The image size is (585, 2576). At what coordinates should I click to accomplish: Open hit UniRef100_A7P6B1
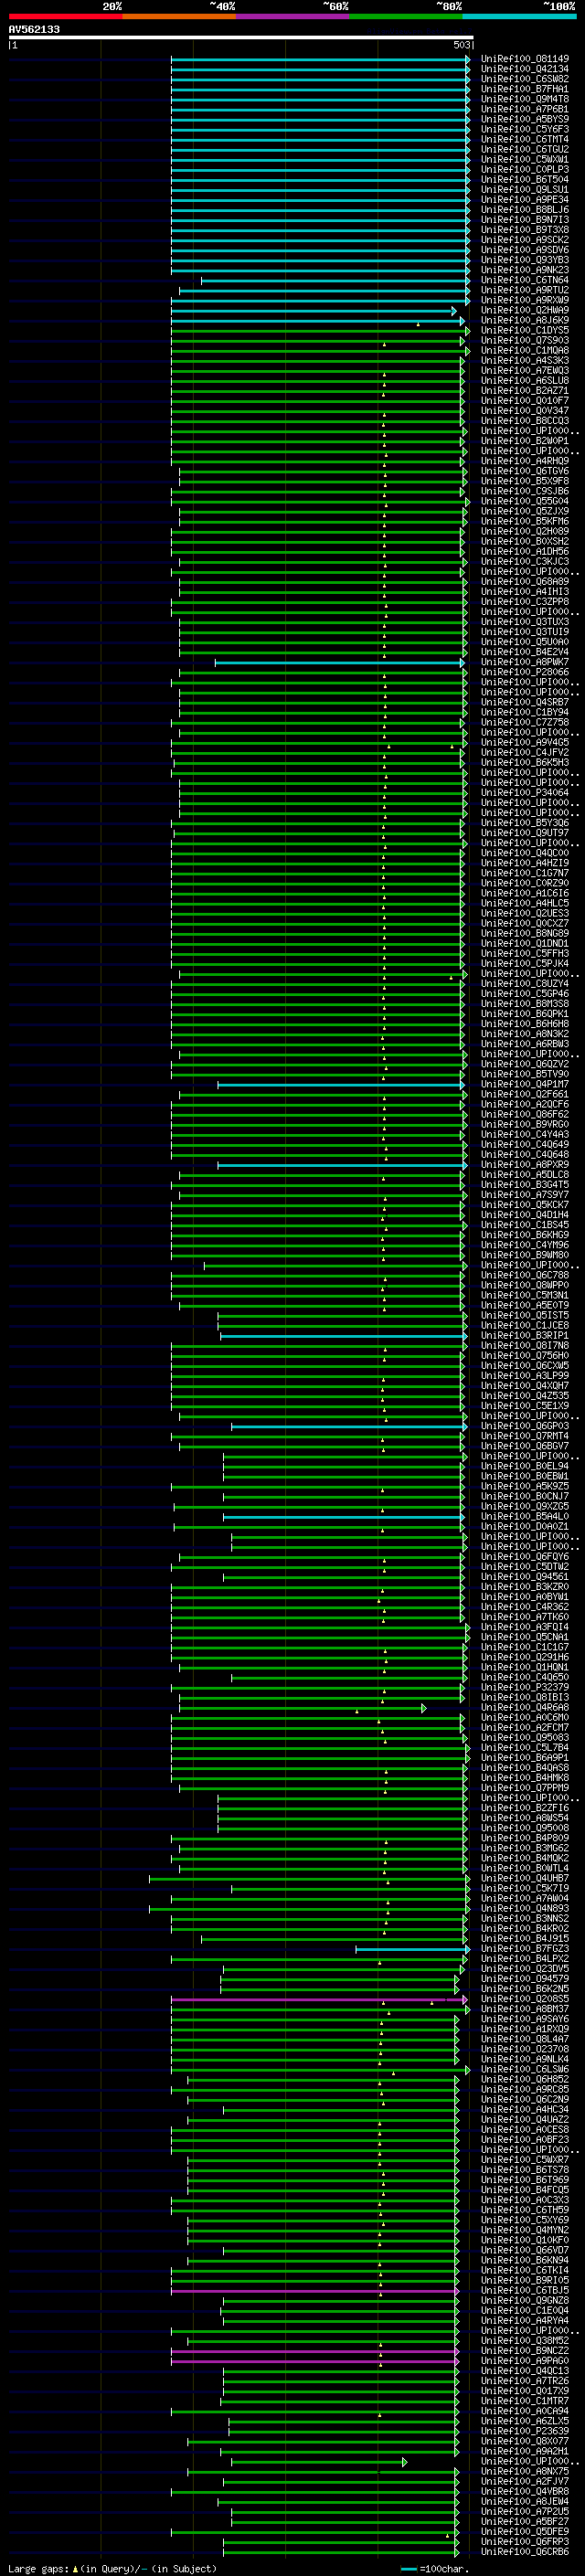(x=525, y=109)
